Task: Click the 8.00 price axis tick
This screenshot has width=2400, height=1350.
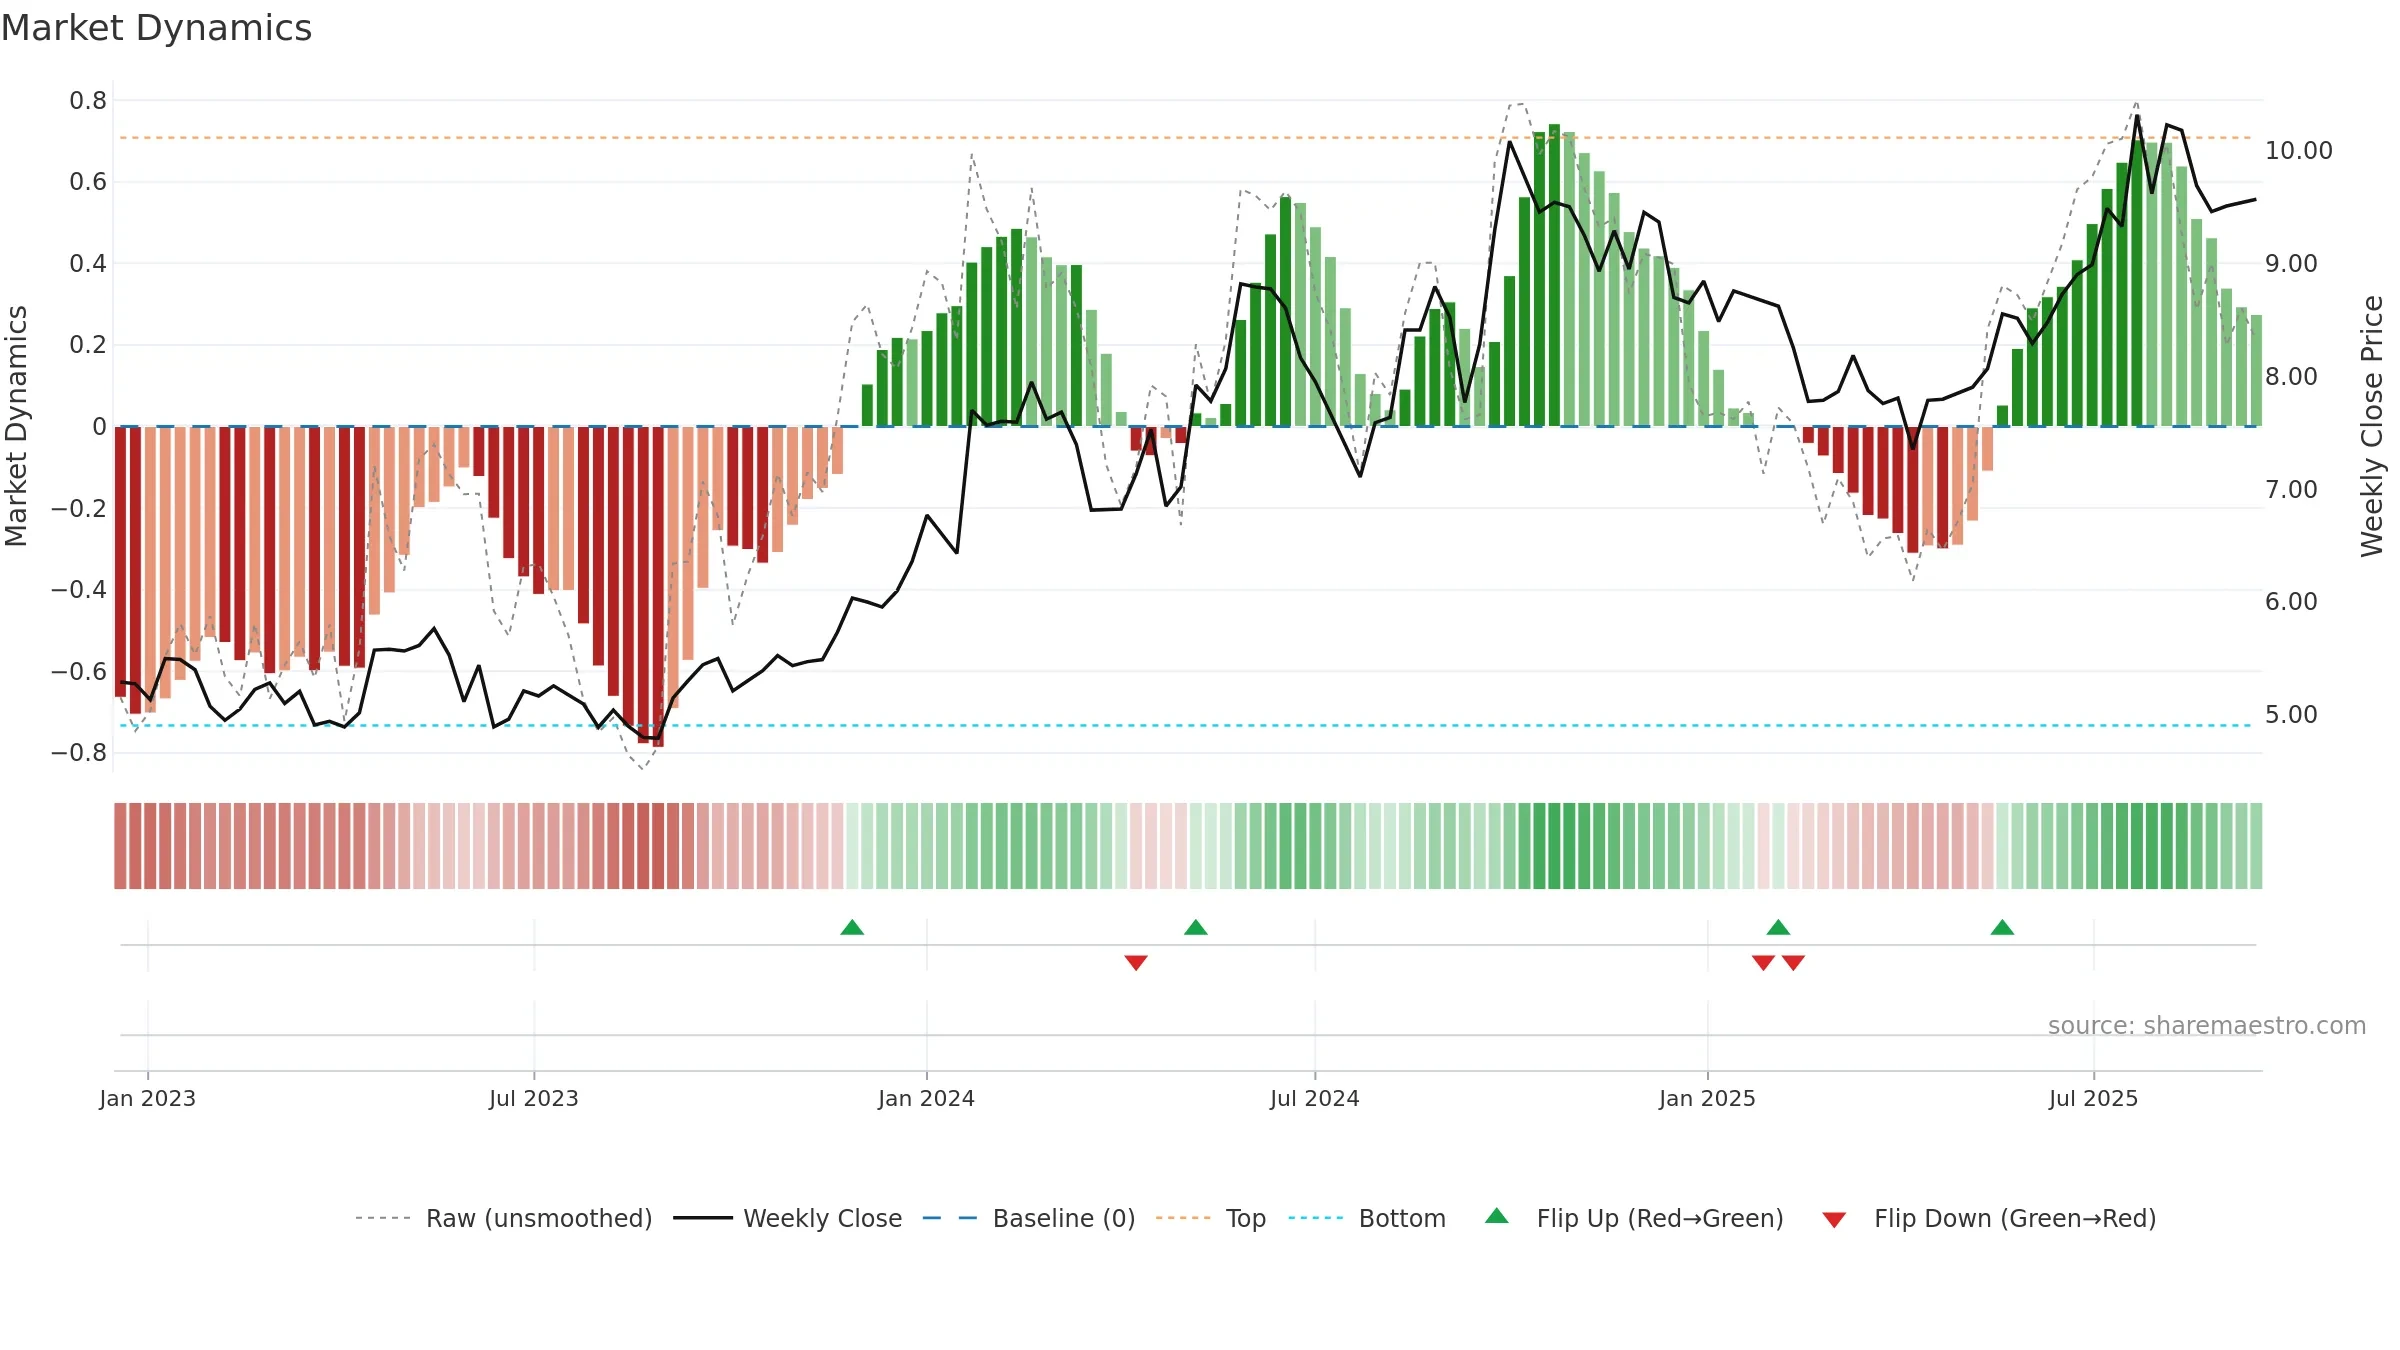Action: coord(2291,376)
